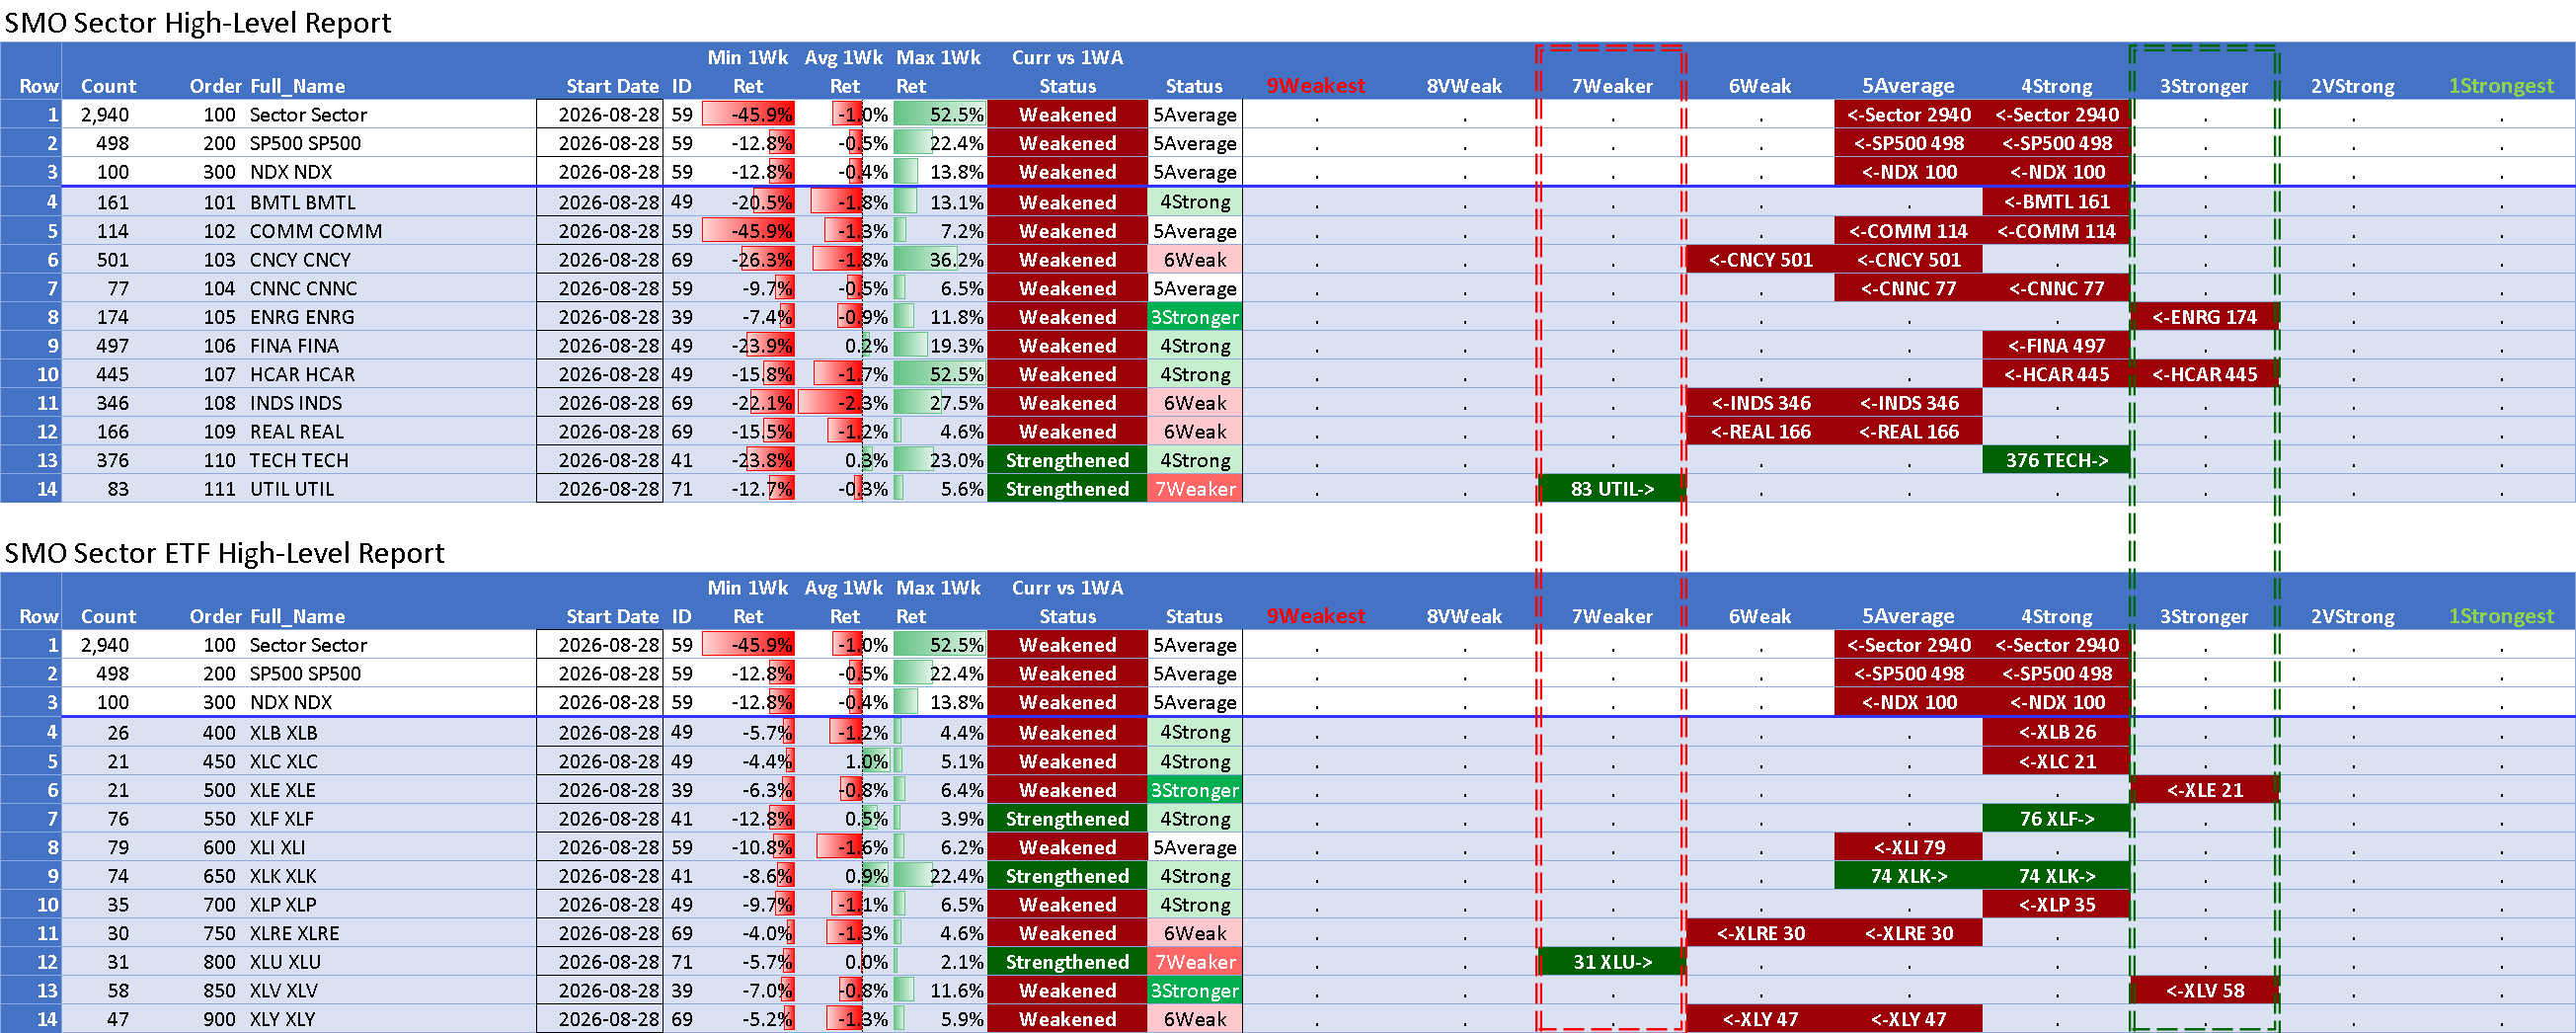The width and height of the screenshot is (2576, 1033).
Task: Select the "3Stronger" status in the ENRG row
Action: pos(1194,317)
